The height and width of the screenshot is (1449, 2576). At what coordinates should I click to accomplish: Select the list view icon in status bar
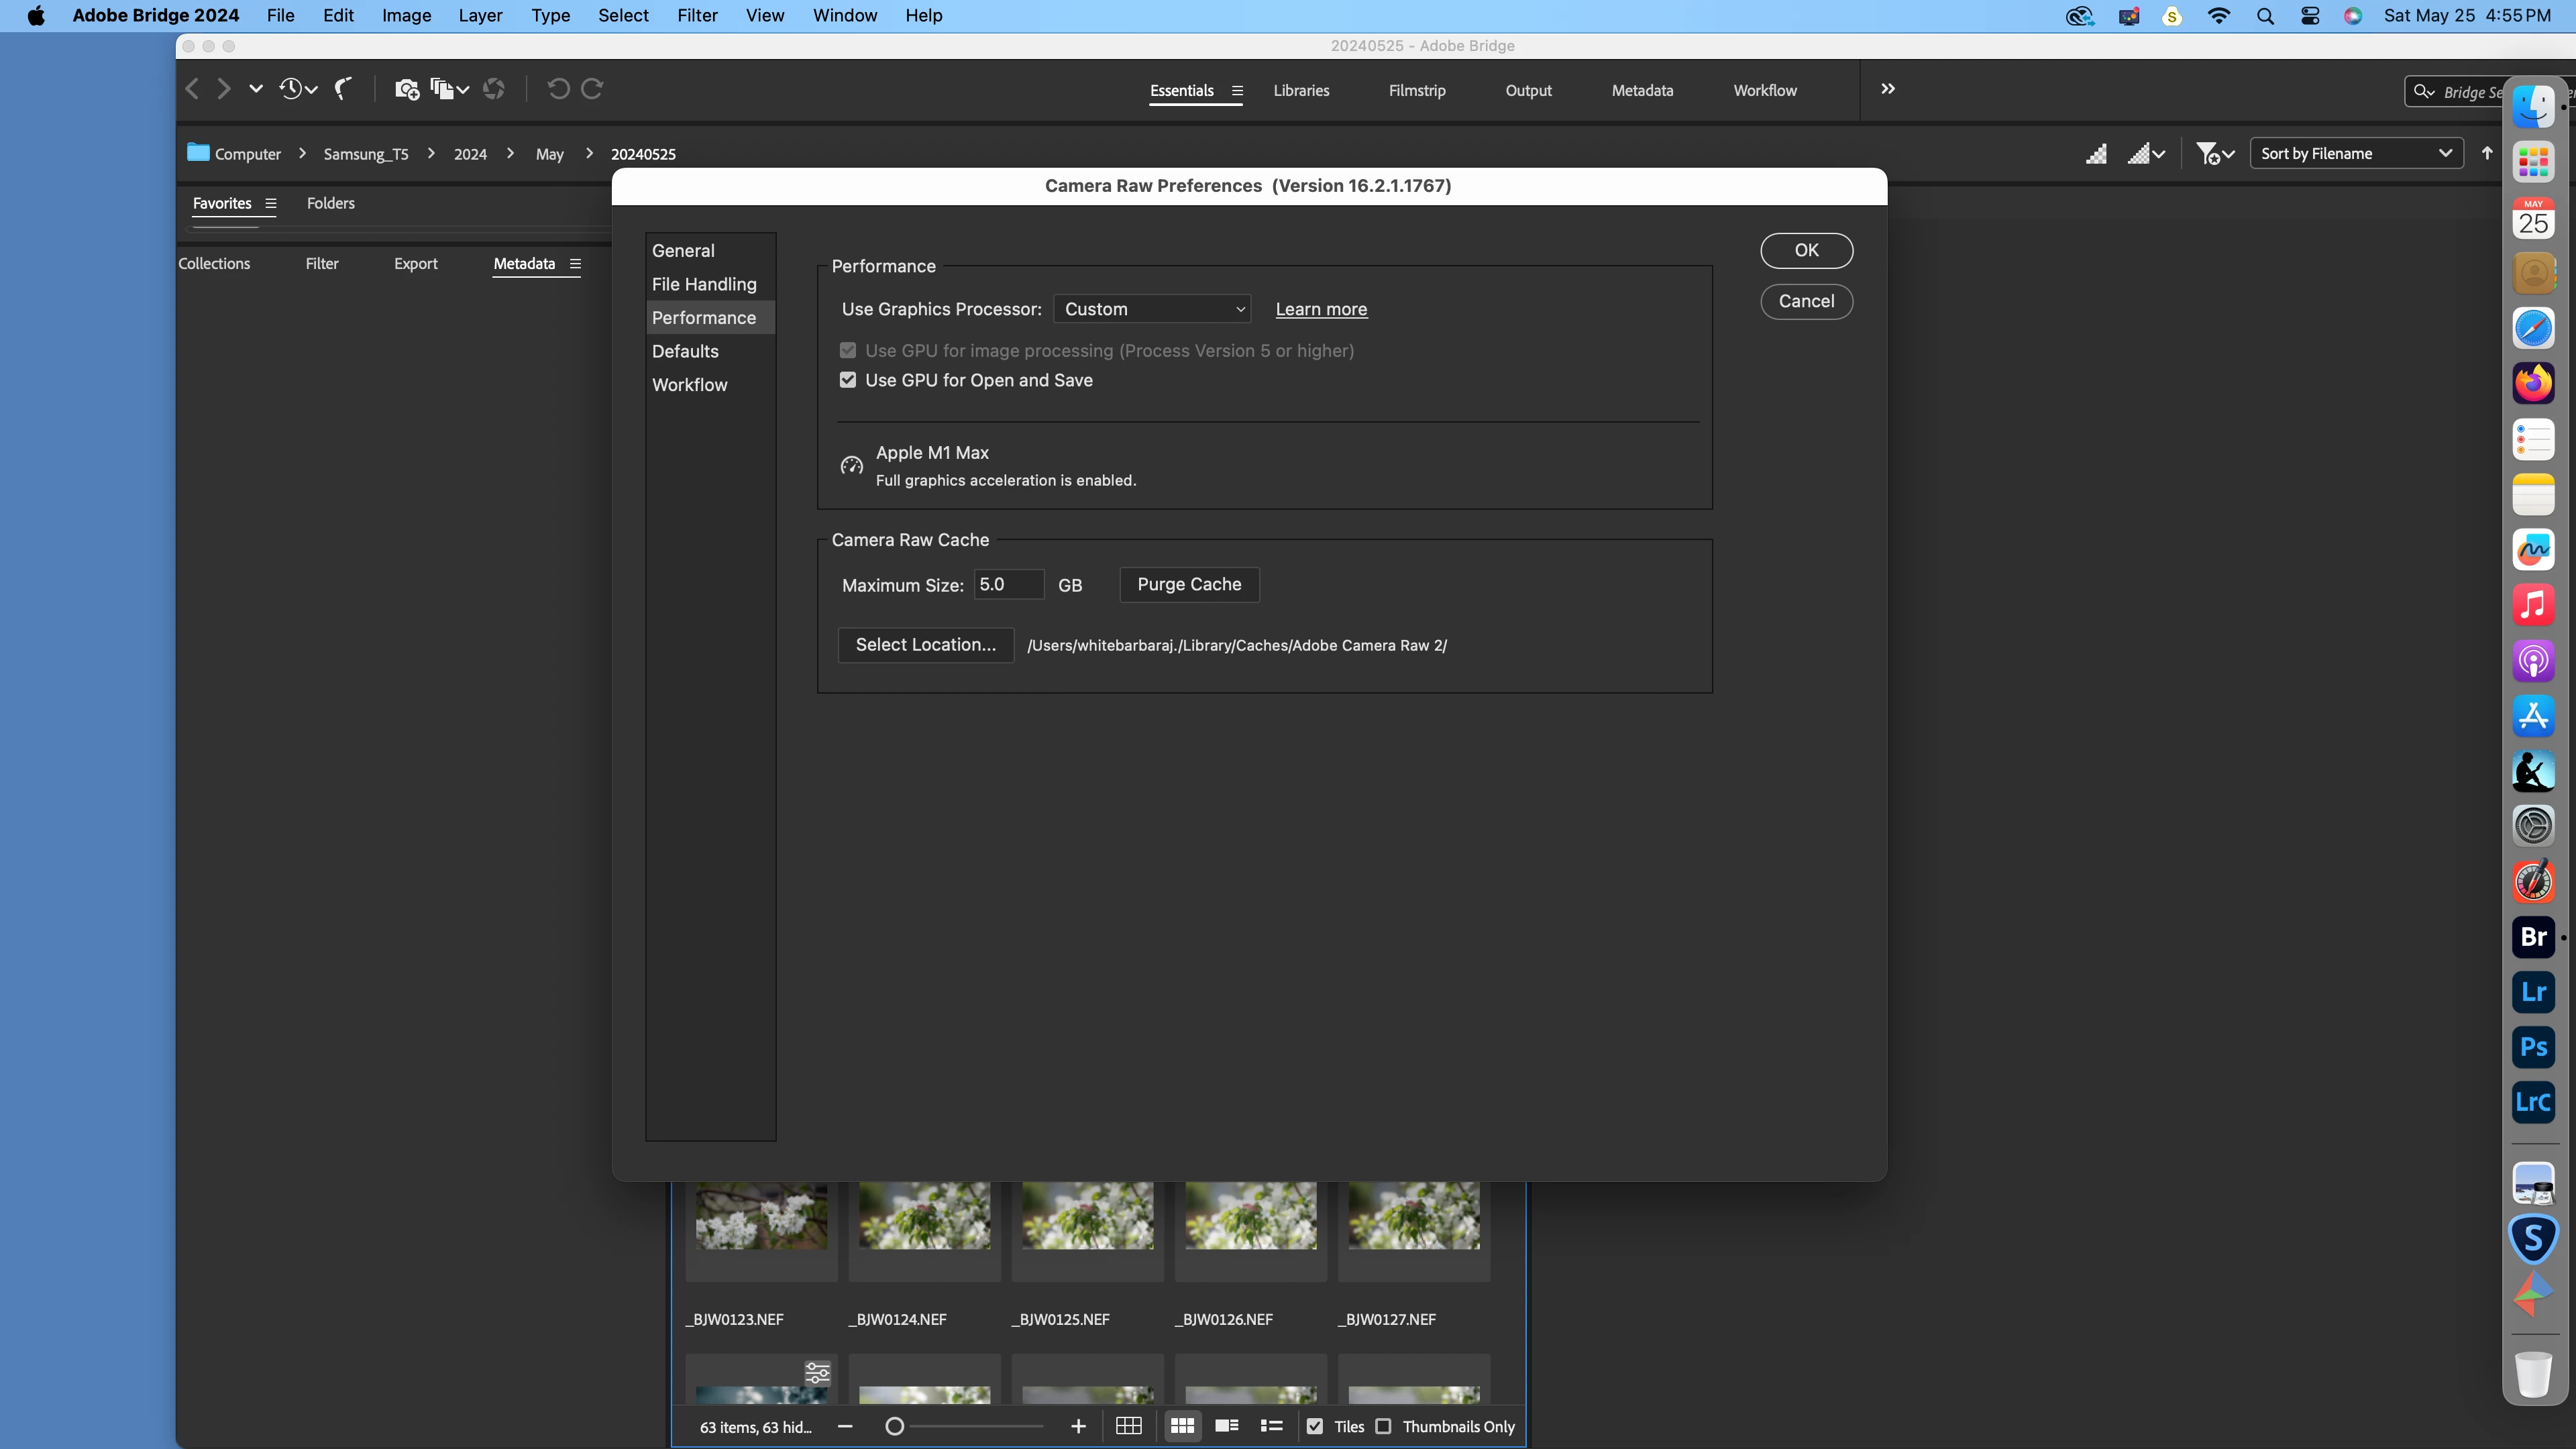pos(1271,1426)
